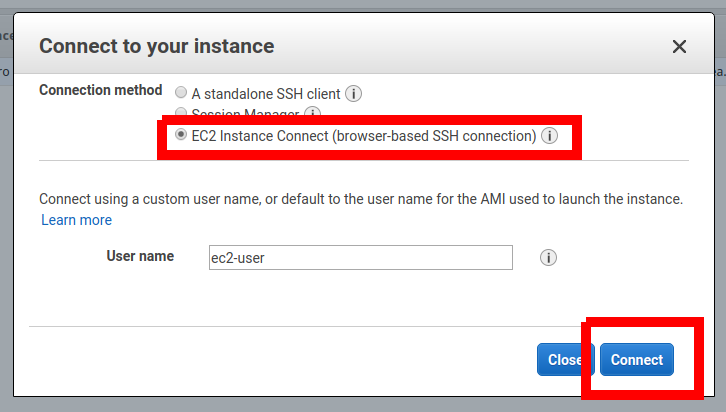Click the 'EC2 Instance Connect (browser-based SSH connection)' text
Viewport: 726px width, 412px height.
(x=364, y=136)
